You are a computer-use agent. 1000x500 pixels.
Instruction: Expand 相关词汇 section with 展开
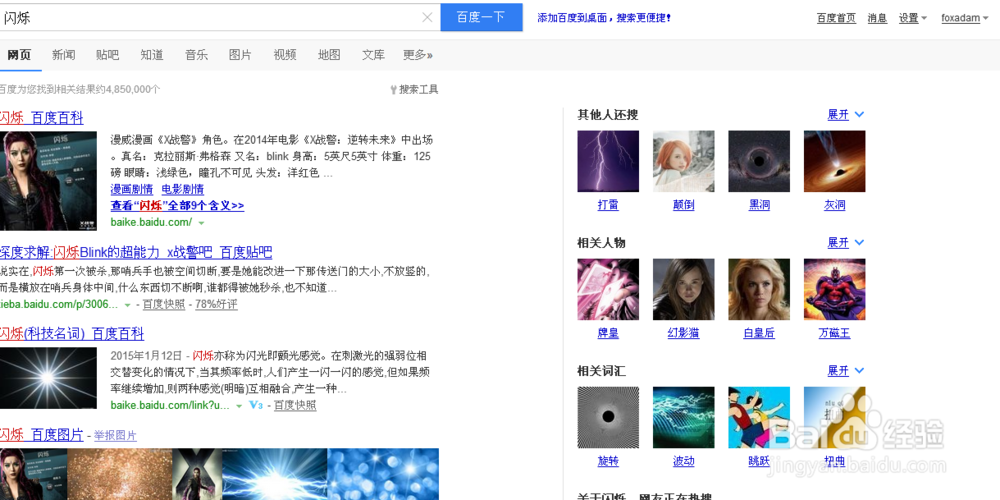coord(846,371)
